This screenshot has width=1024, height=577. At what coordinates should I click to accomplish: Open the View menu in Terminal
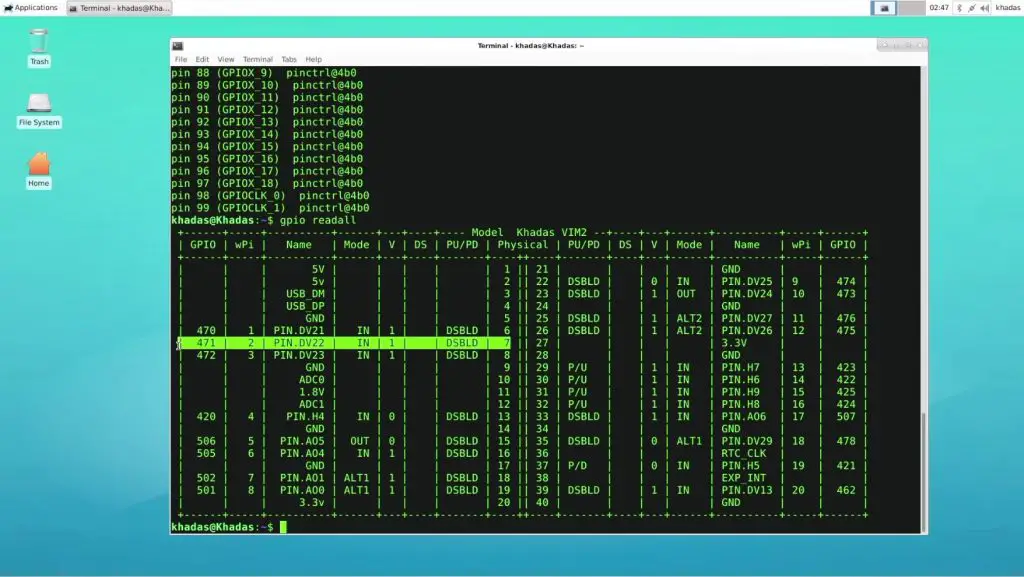tap(226, 59)
